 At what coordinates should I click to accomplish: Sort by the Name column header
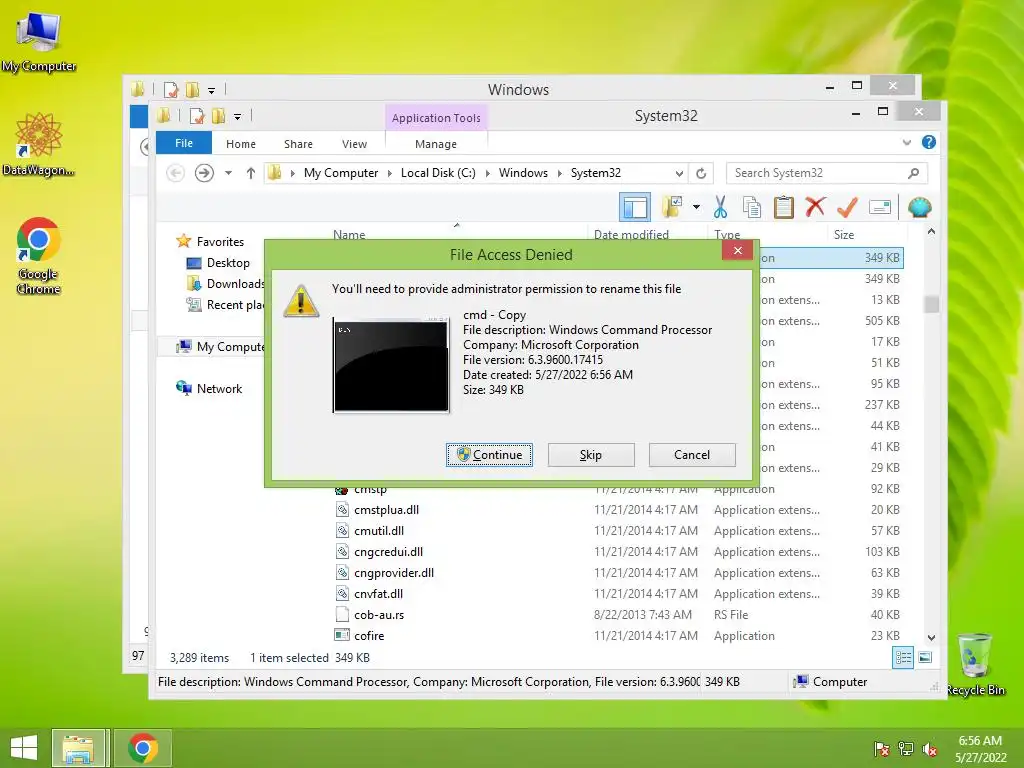point(349,234)
